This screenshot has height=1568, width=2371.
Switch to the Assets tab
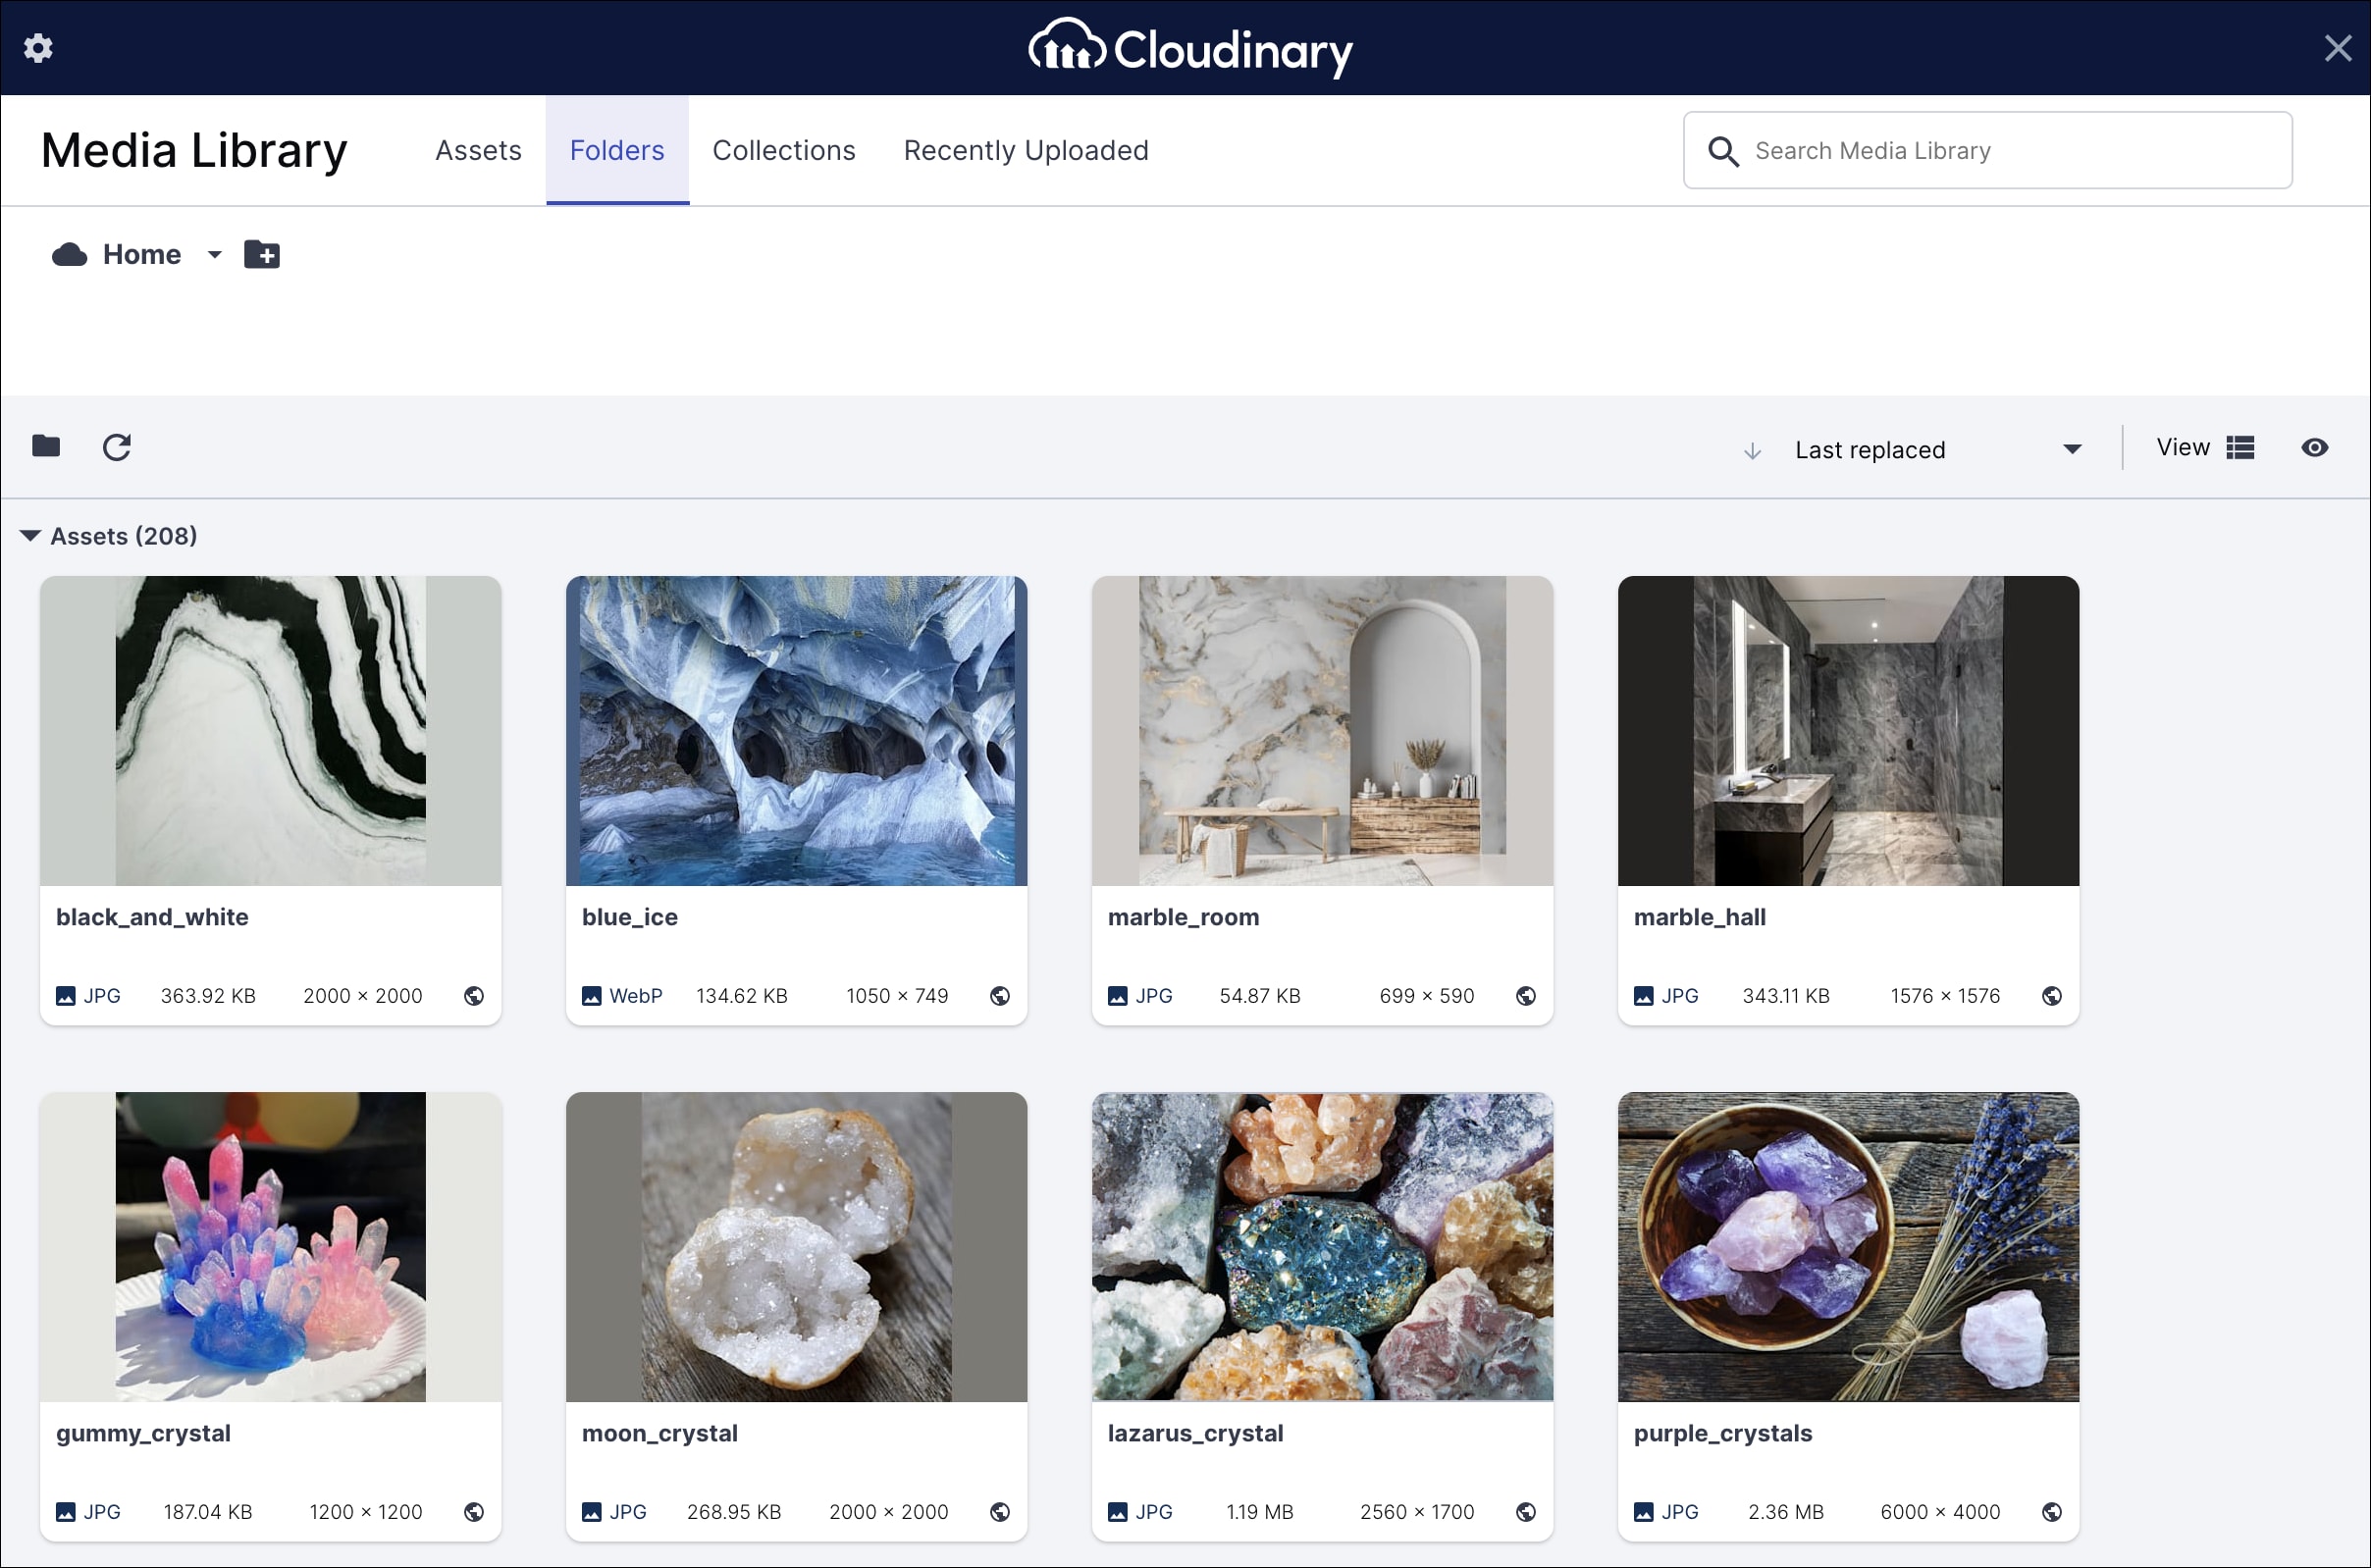point(478,151)
